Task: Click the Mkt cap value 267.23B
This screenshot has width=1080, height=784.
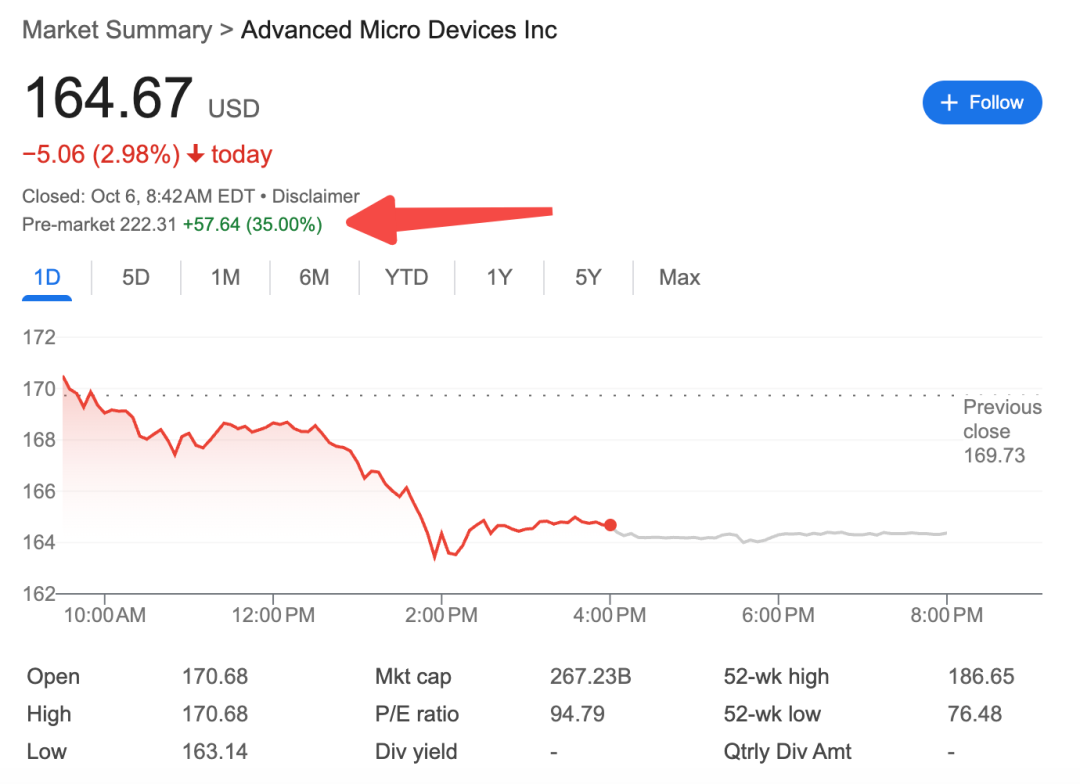Action: tap(590, 677)
